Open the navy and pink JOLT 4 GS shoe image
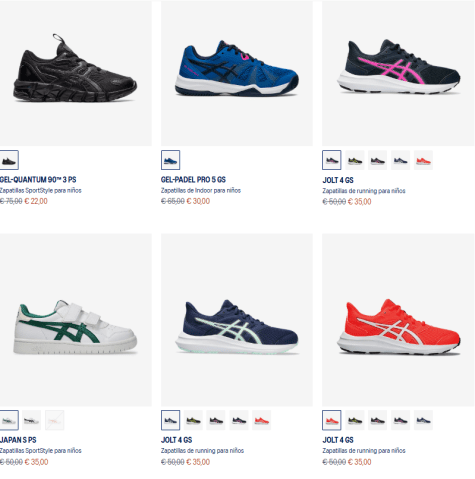The image size is (475, 479). coord(398,73)
